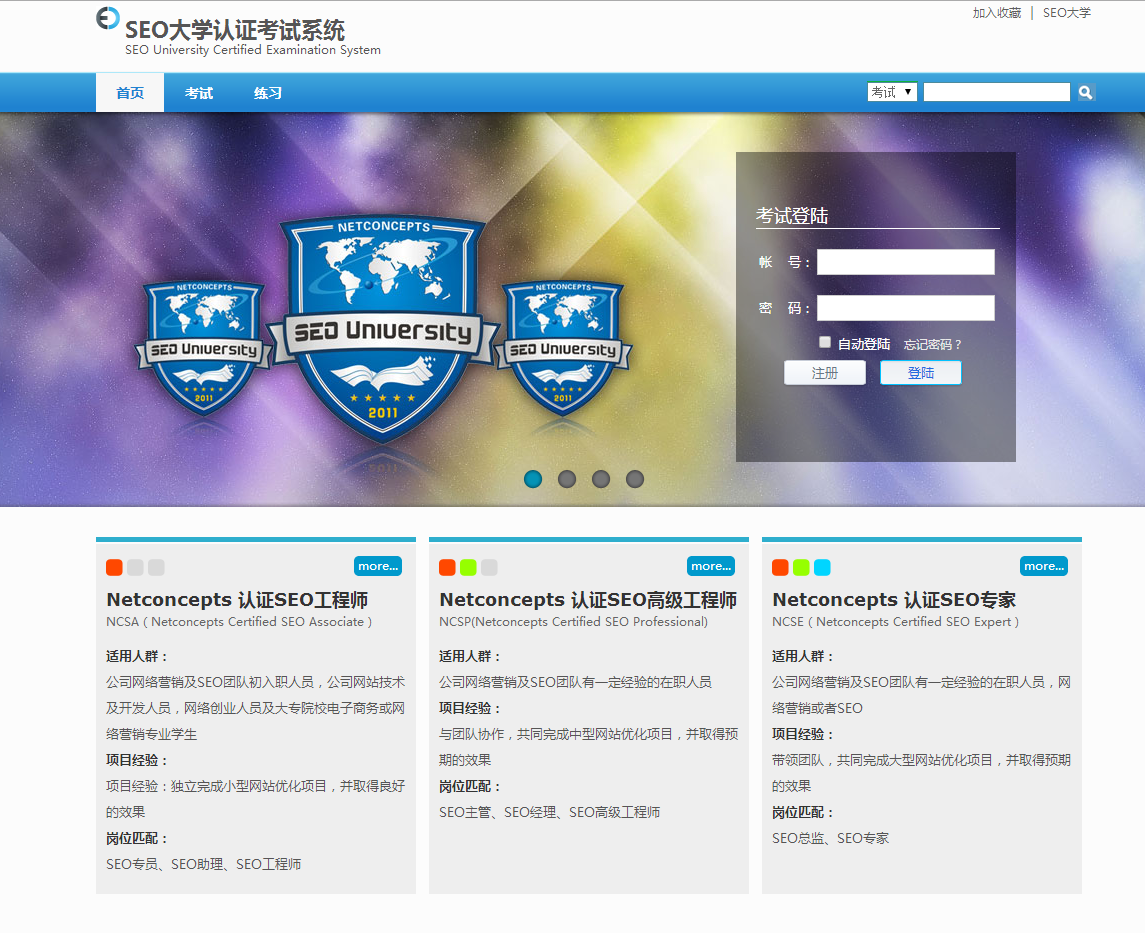Viewport: 1145px width, 933px height.
Task: Click the NCSA subtitle text
Action: [239, 622]
